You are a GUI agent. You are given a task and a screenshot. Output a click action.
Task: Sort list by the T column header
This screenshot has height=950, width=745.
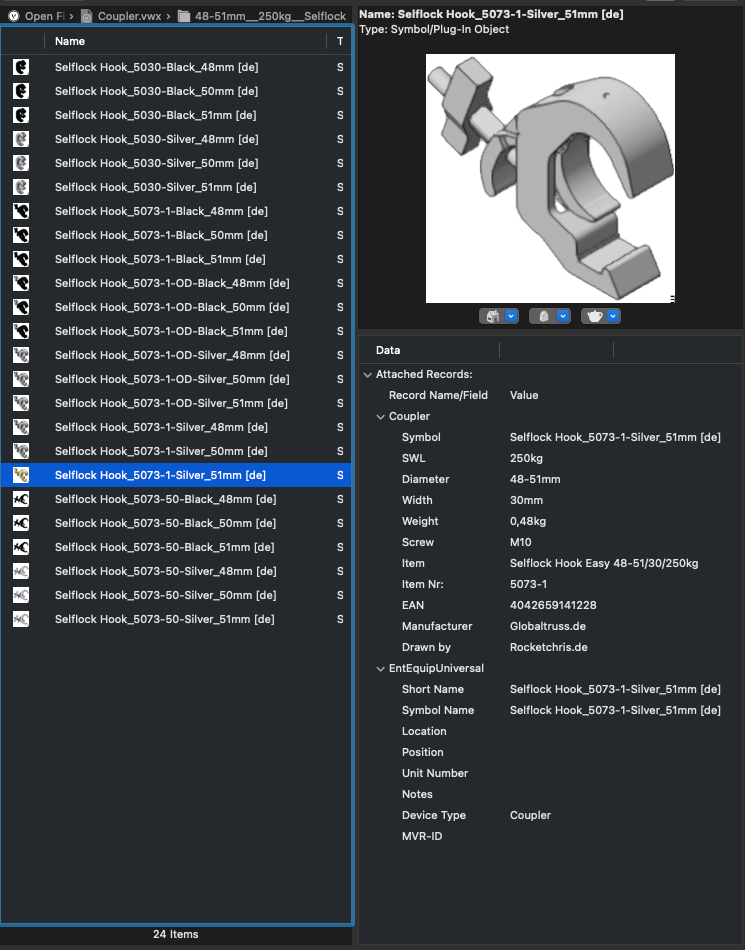click(340, 41)
